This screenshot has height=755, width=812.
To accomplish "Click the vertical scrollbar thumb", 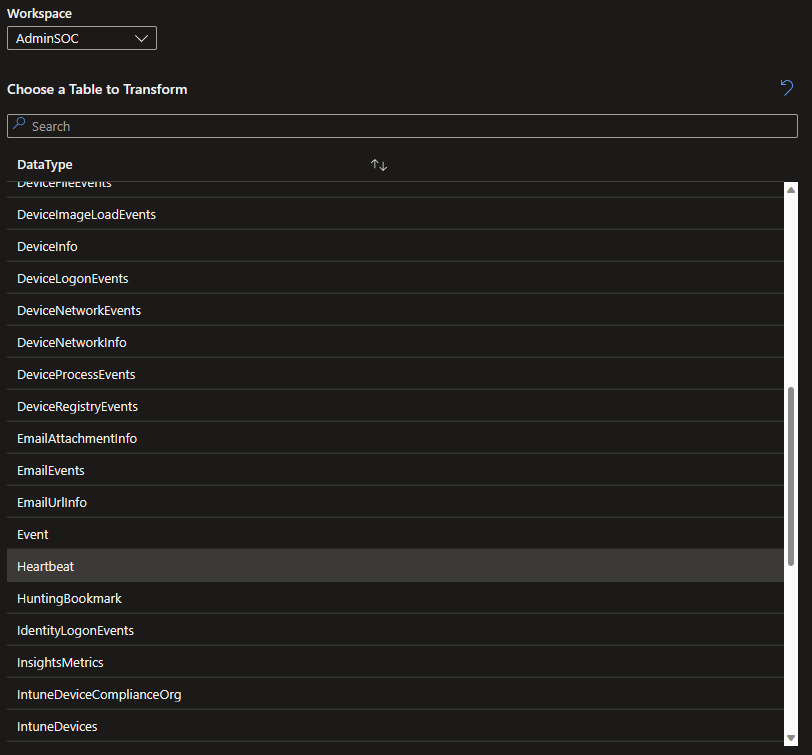I will pyautogui.click(x=791, y=476).
